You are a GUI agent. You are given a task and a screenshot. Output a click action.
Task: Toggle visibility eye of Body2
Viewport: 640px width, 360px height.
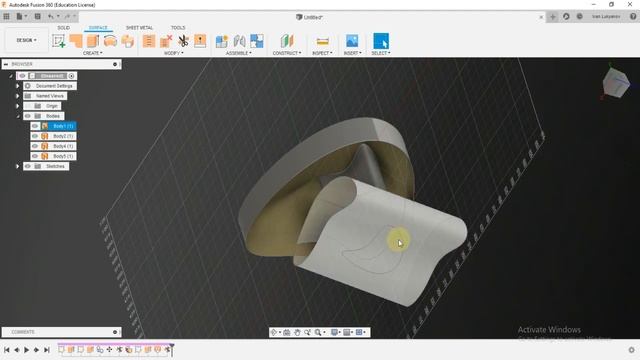tap(35, 136)
